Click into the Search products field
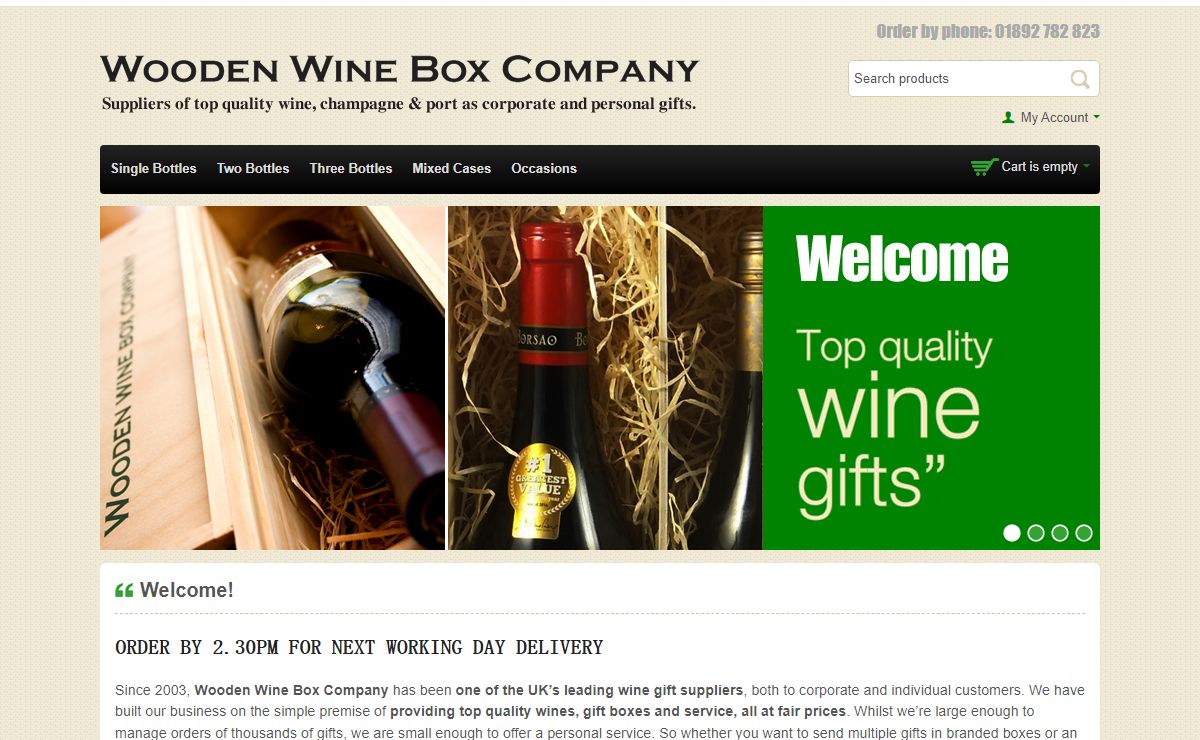The height and width of the screenshot is (740, 1200). coord(958,79)
